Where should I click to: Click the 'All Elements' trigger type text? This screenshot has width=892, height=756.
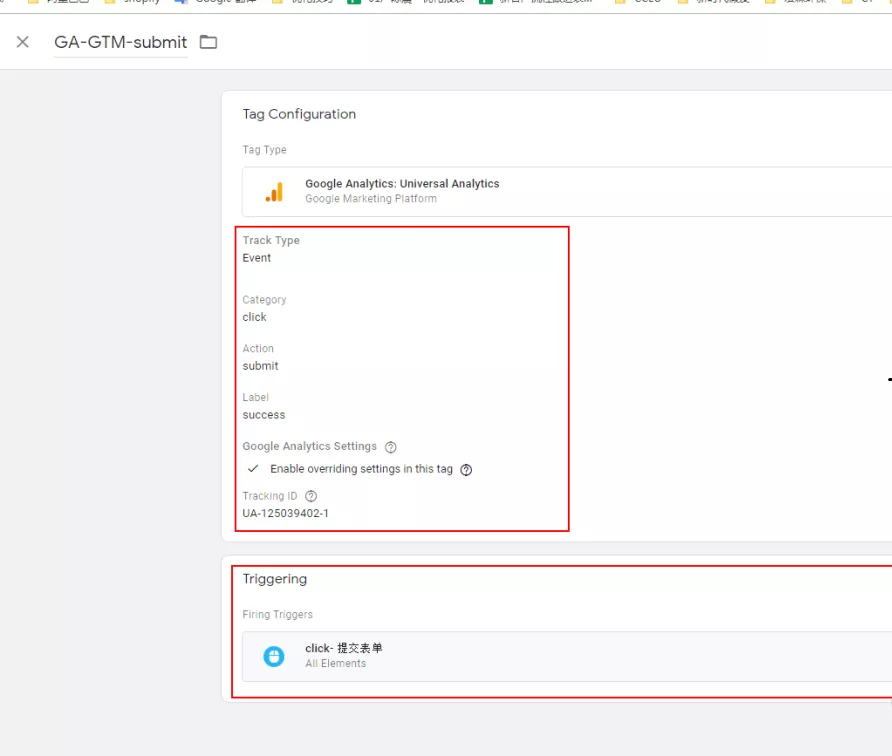(336, 663)
